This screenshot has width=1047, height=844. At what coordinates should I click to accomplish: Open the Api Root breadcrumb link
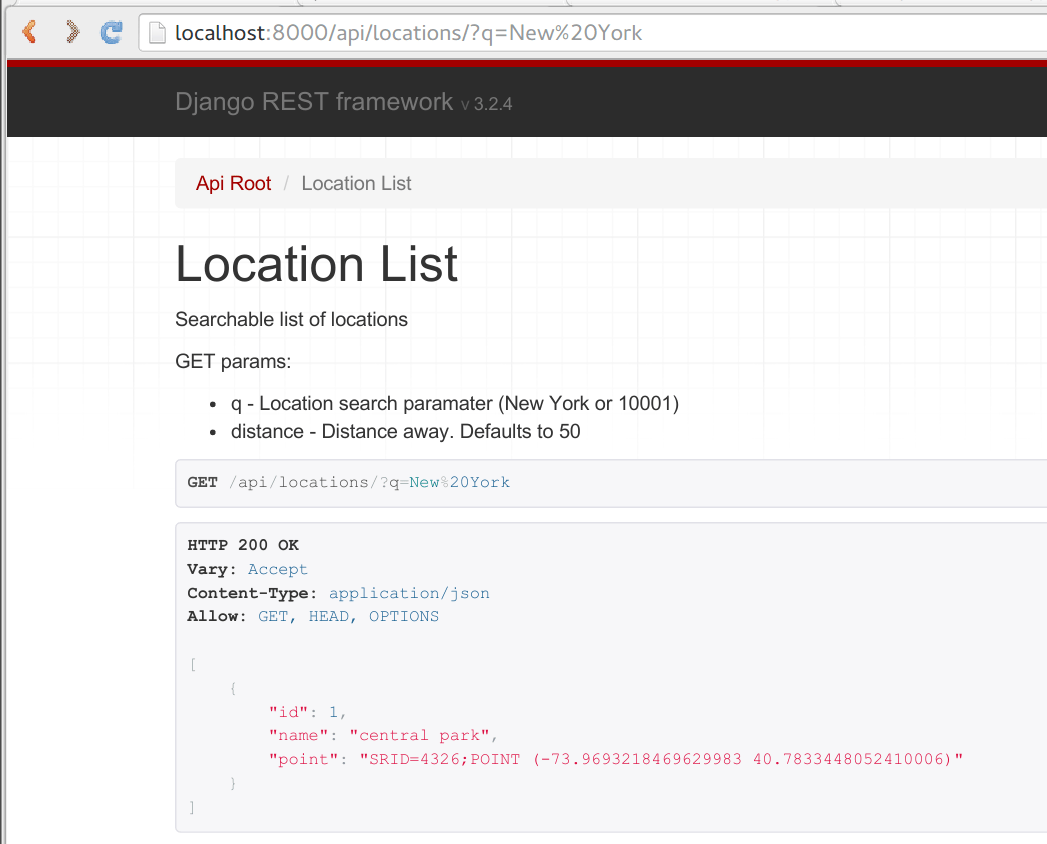[233, 183]
